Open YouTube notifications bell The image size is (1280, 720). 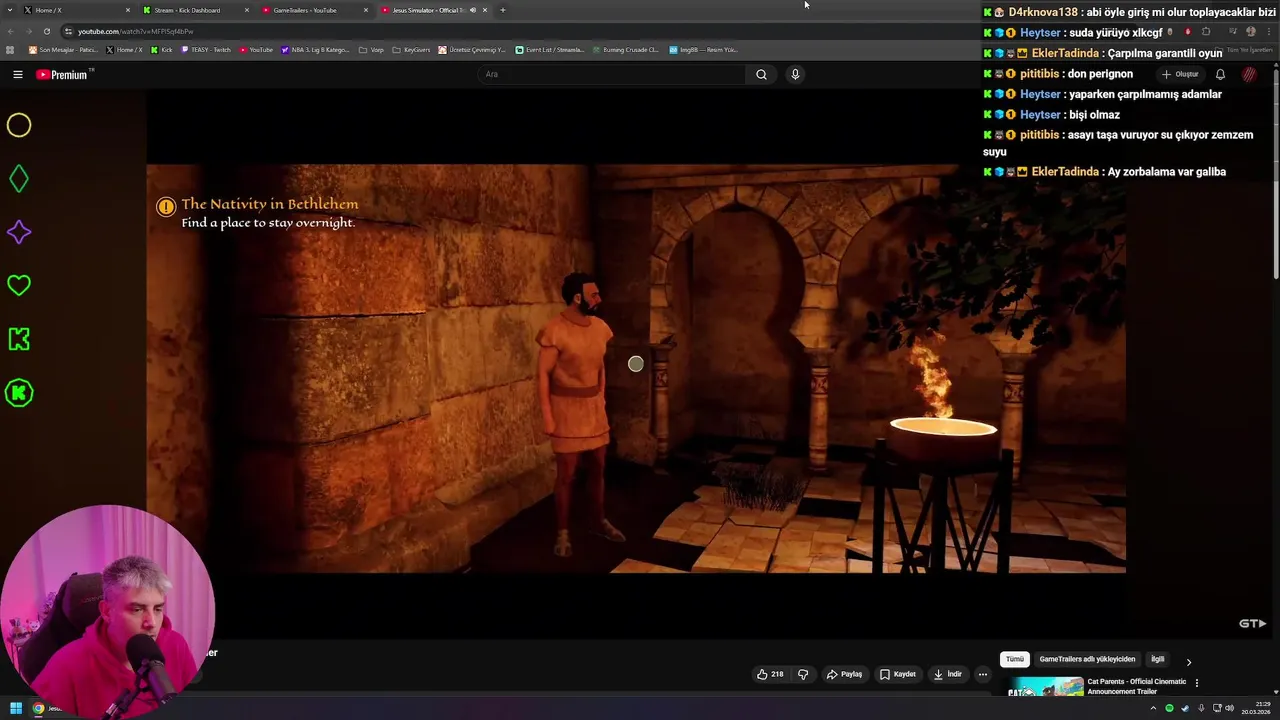[x=1220, y=74]
